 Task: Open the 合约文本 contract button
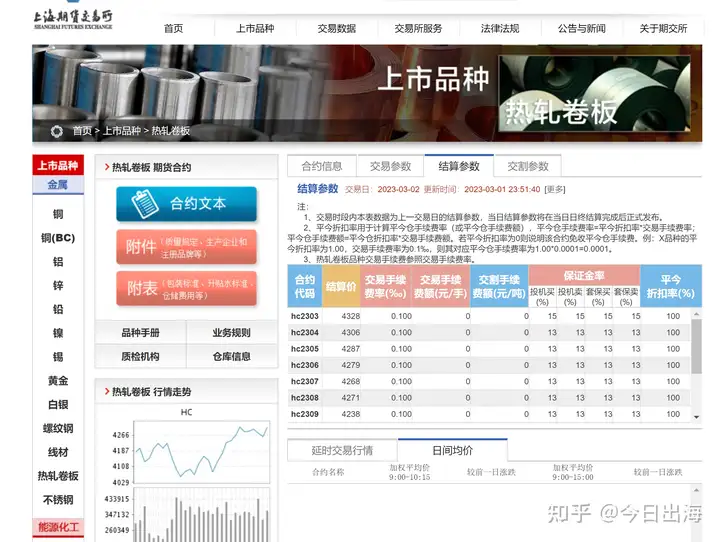[x=186, y=204]
